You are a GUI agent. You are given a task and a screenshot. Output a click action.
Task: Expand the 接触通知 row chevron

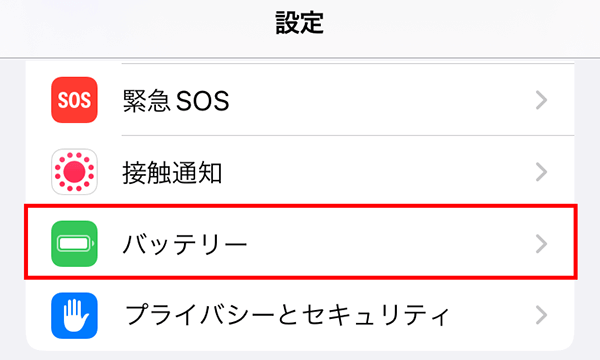pos(541,172)
